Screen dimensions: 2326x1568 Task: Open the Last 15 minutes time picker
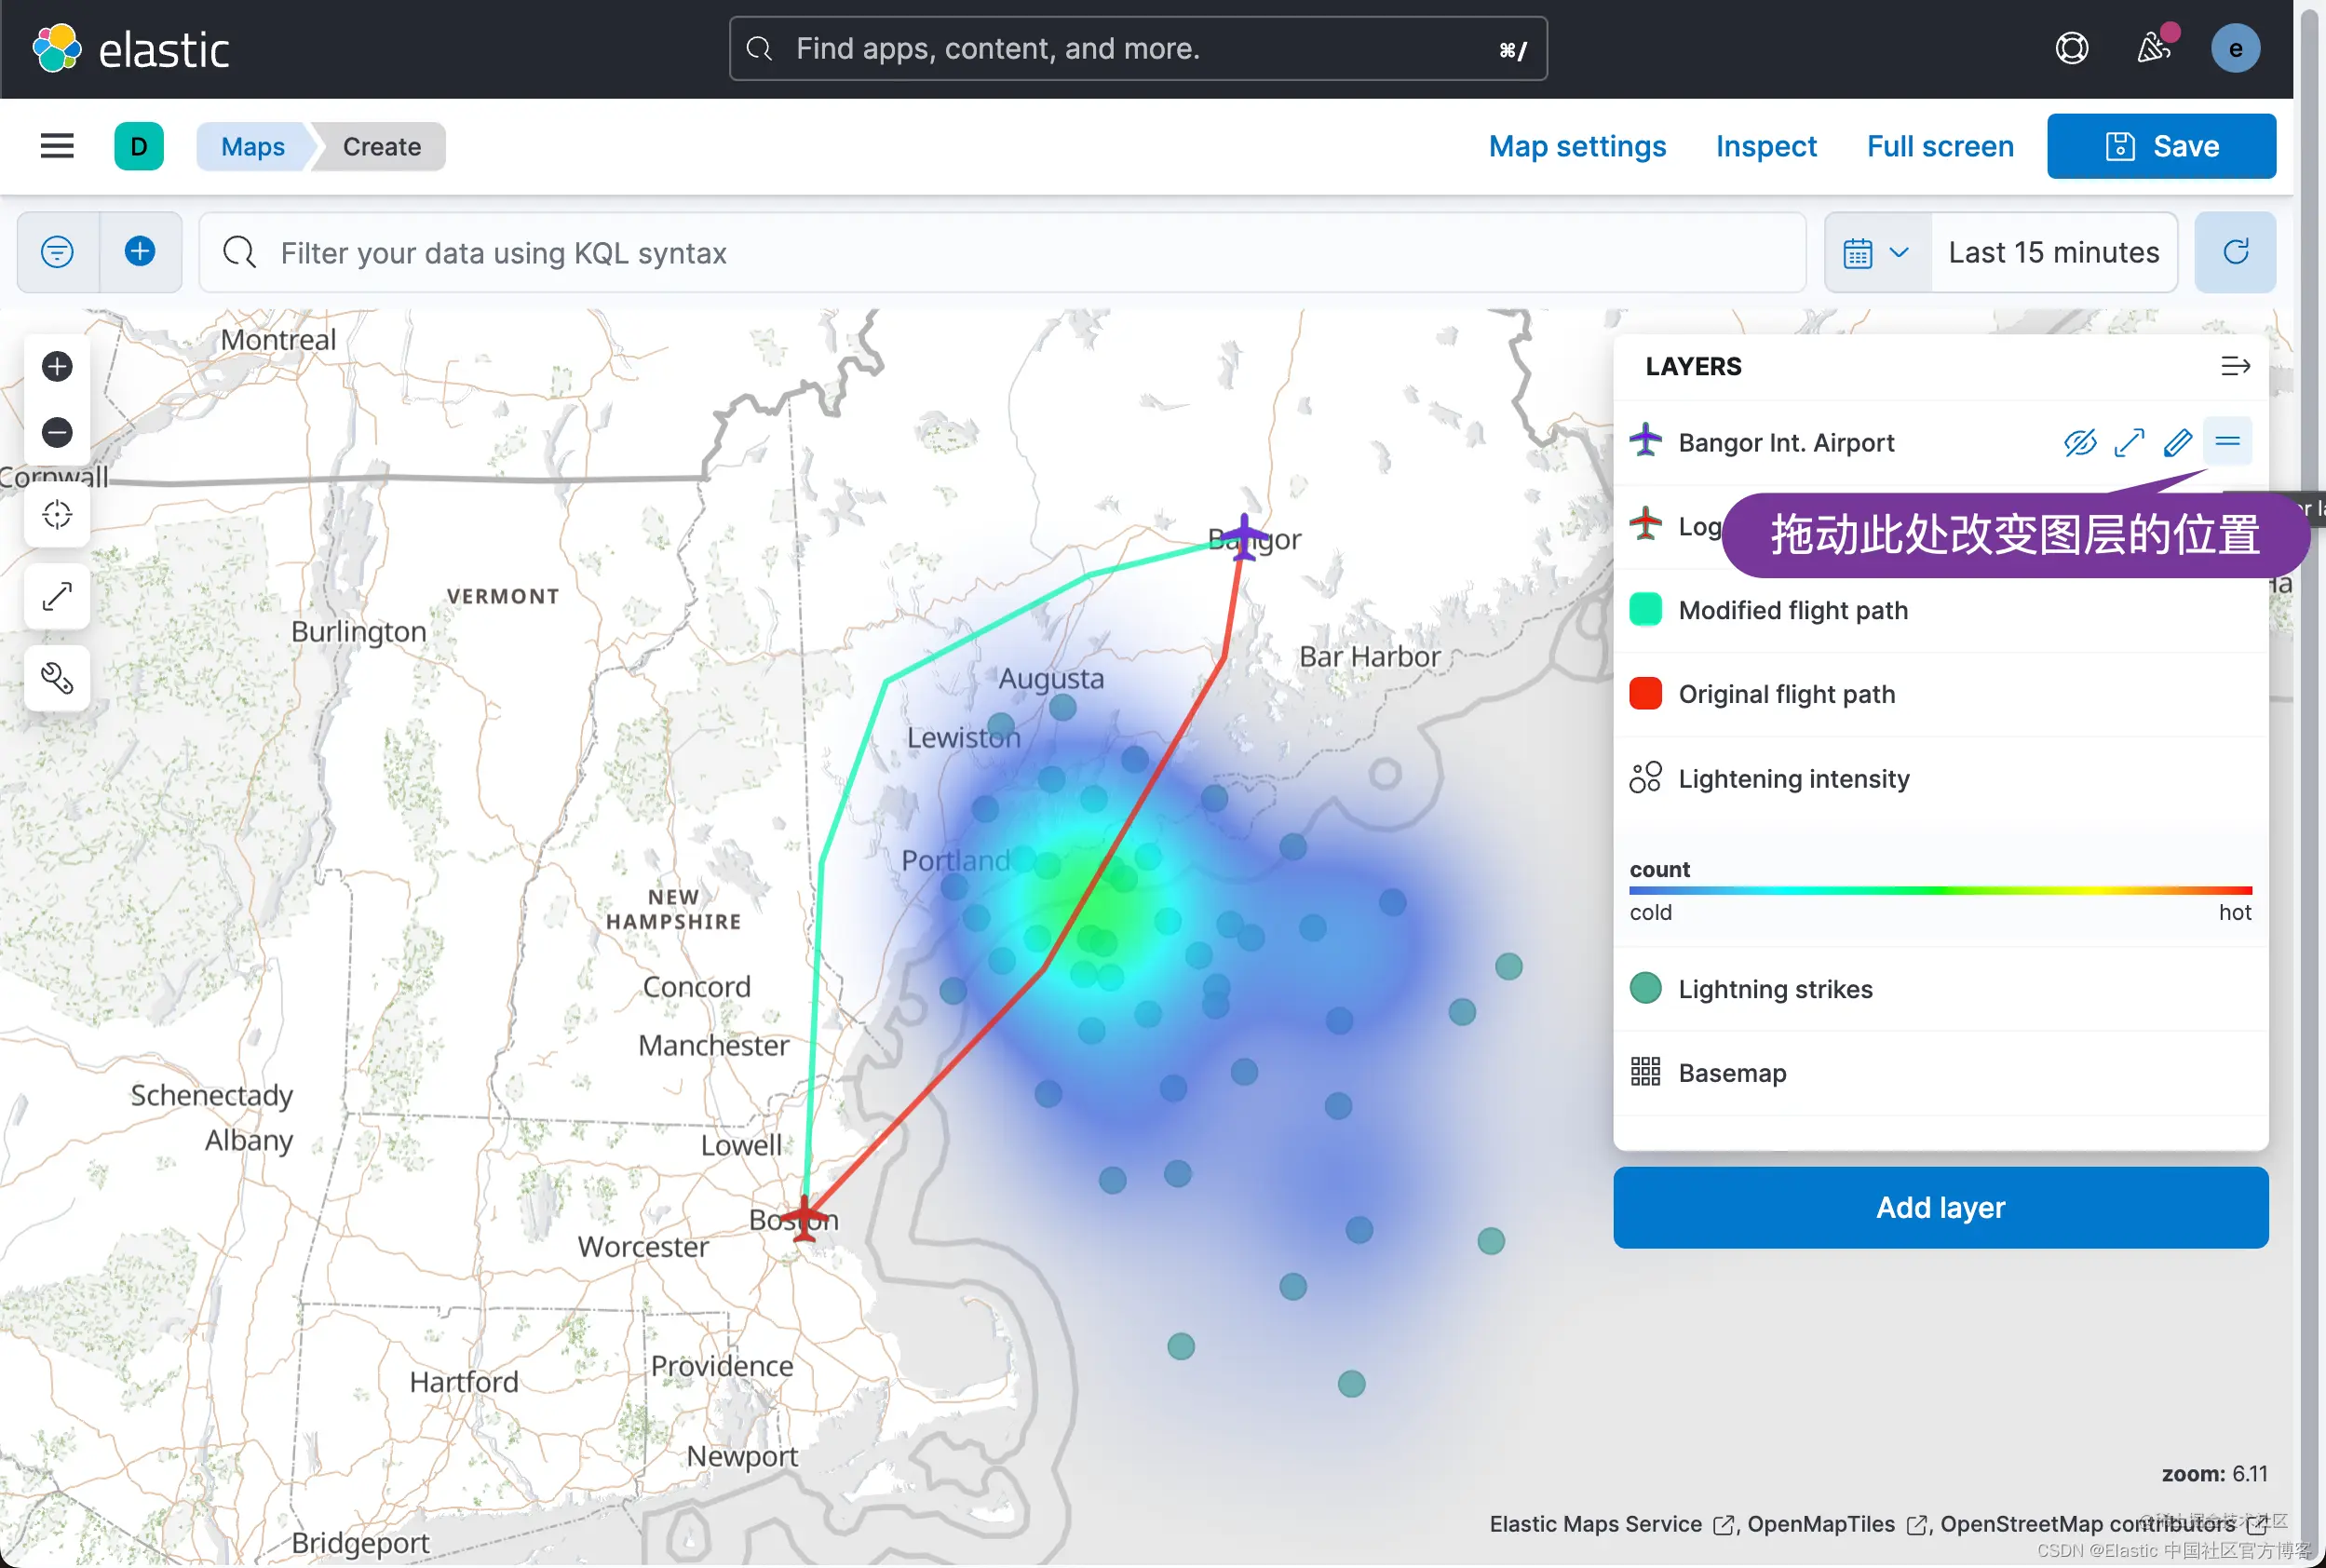coord(2053,252)
